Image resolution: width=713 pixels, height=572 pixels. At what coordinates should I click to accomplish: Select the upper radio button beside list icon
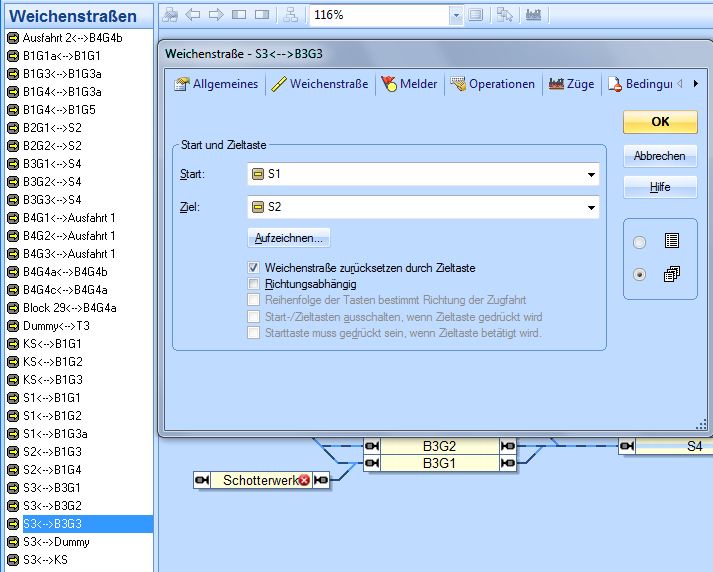(x=640, y=242)
